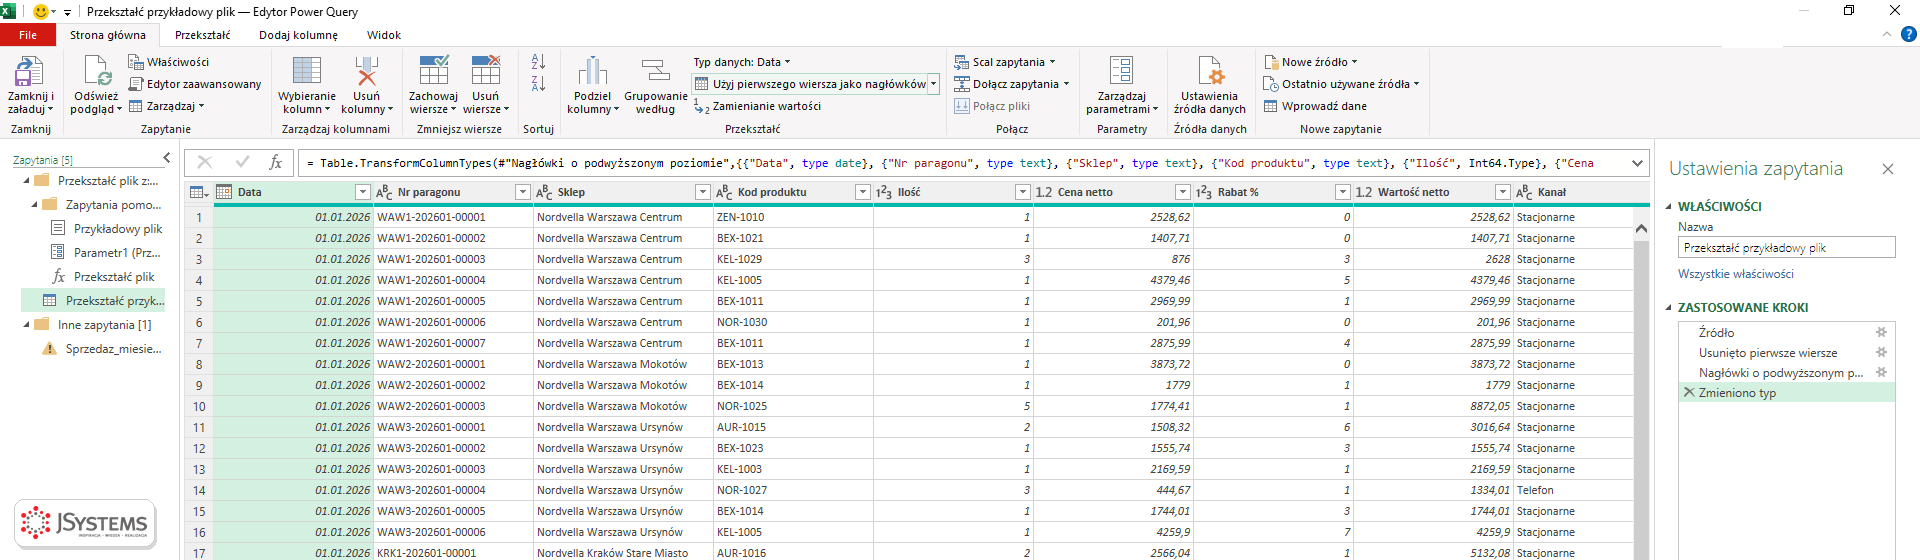Viewport: 1920px width, 560px height.
Task: Open filter dropdown for Nr paragonu column
Action: click(523, 192)
